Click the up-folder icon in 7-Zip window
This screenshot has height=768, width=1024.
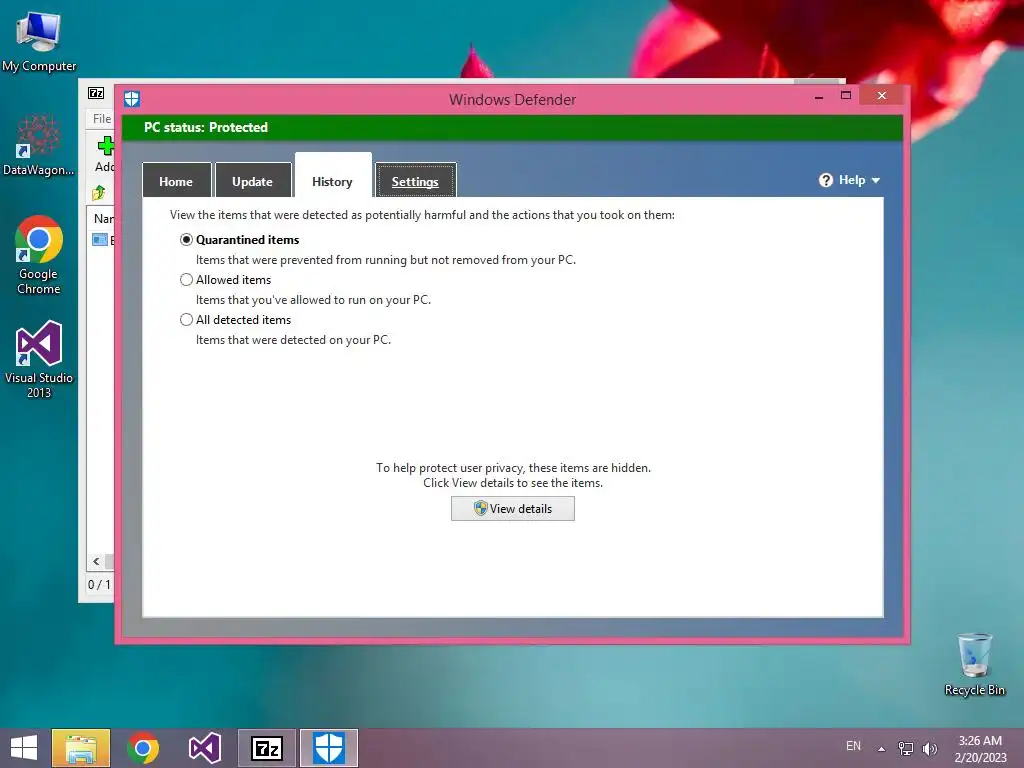coord(99,193)
